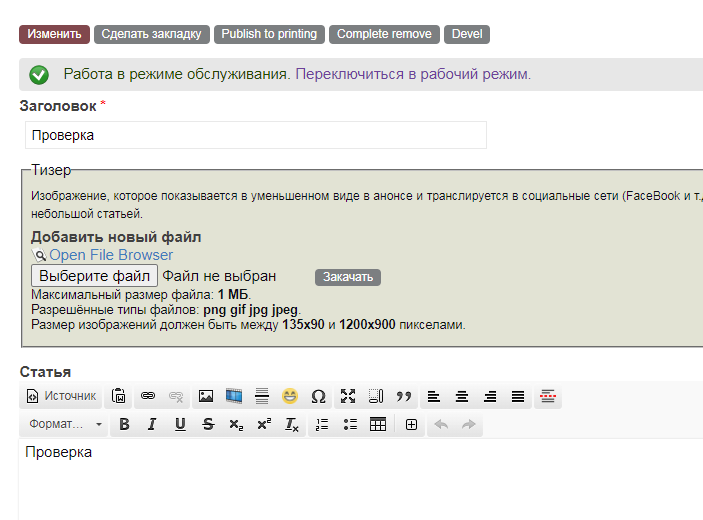Open the Формат paragraph format dropdown
The width and height of the screenshot is (703, 520).
pos(65,424)
